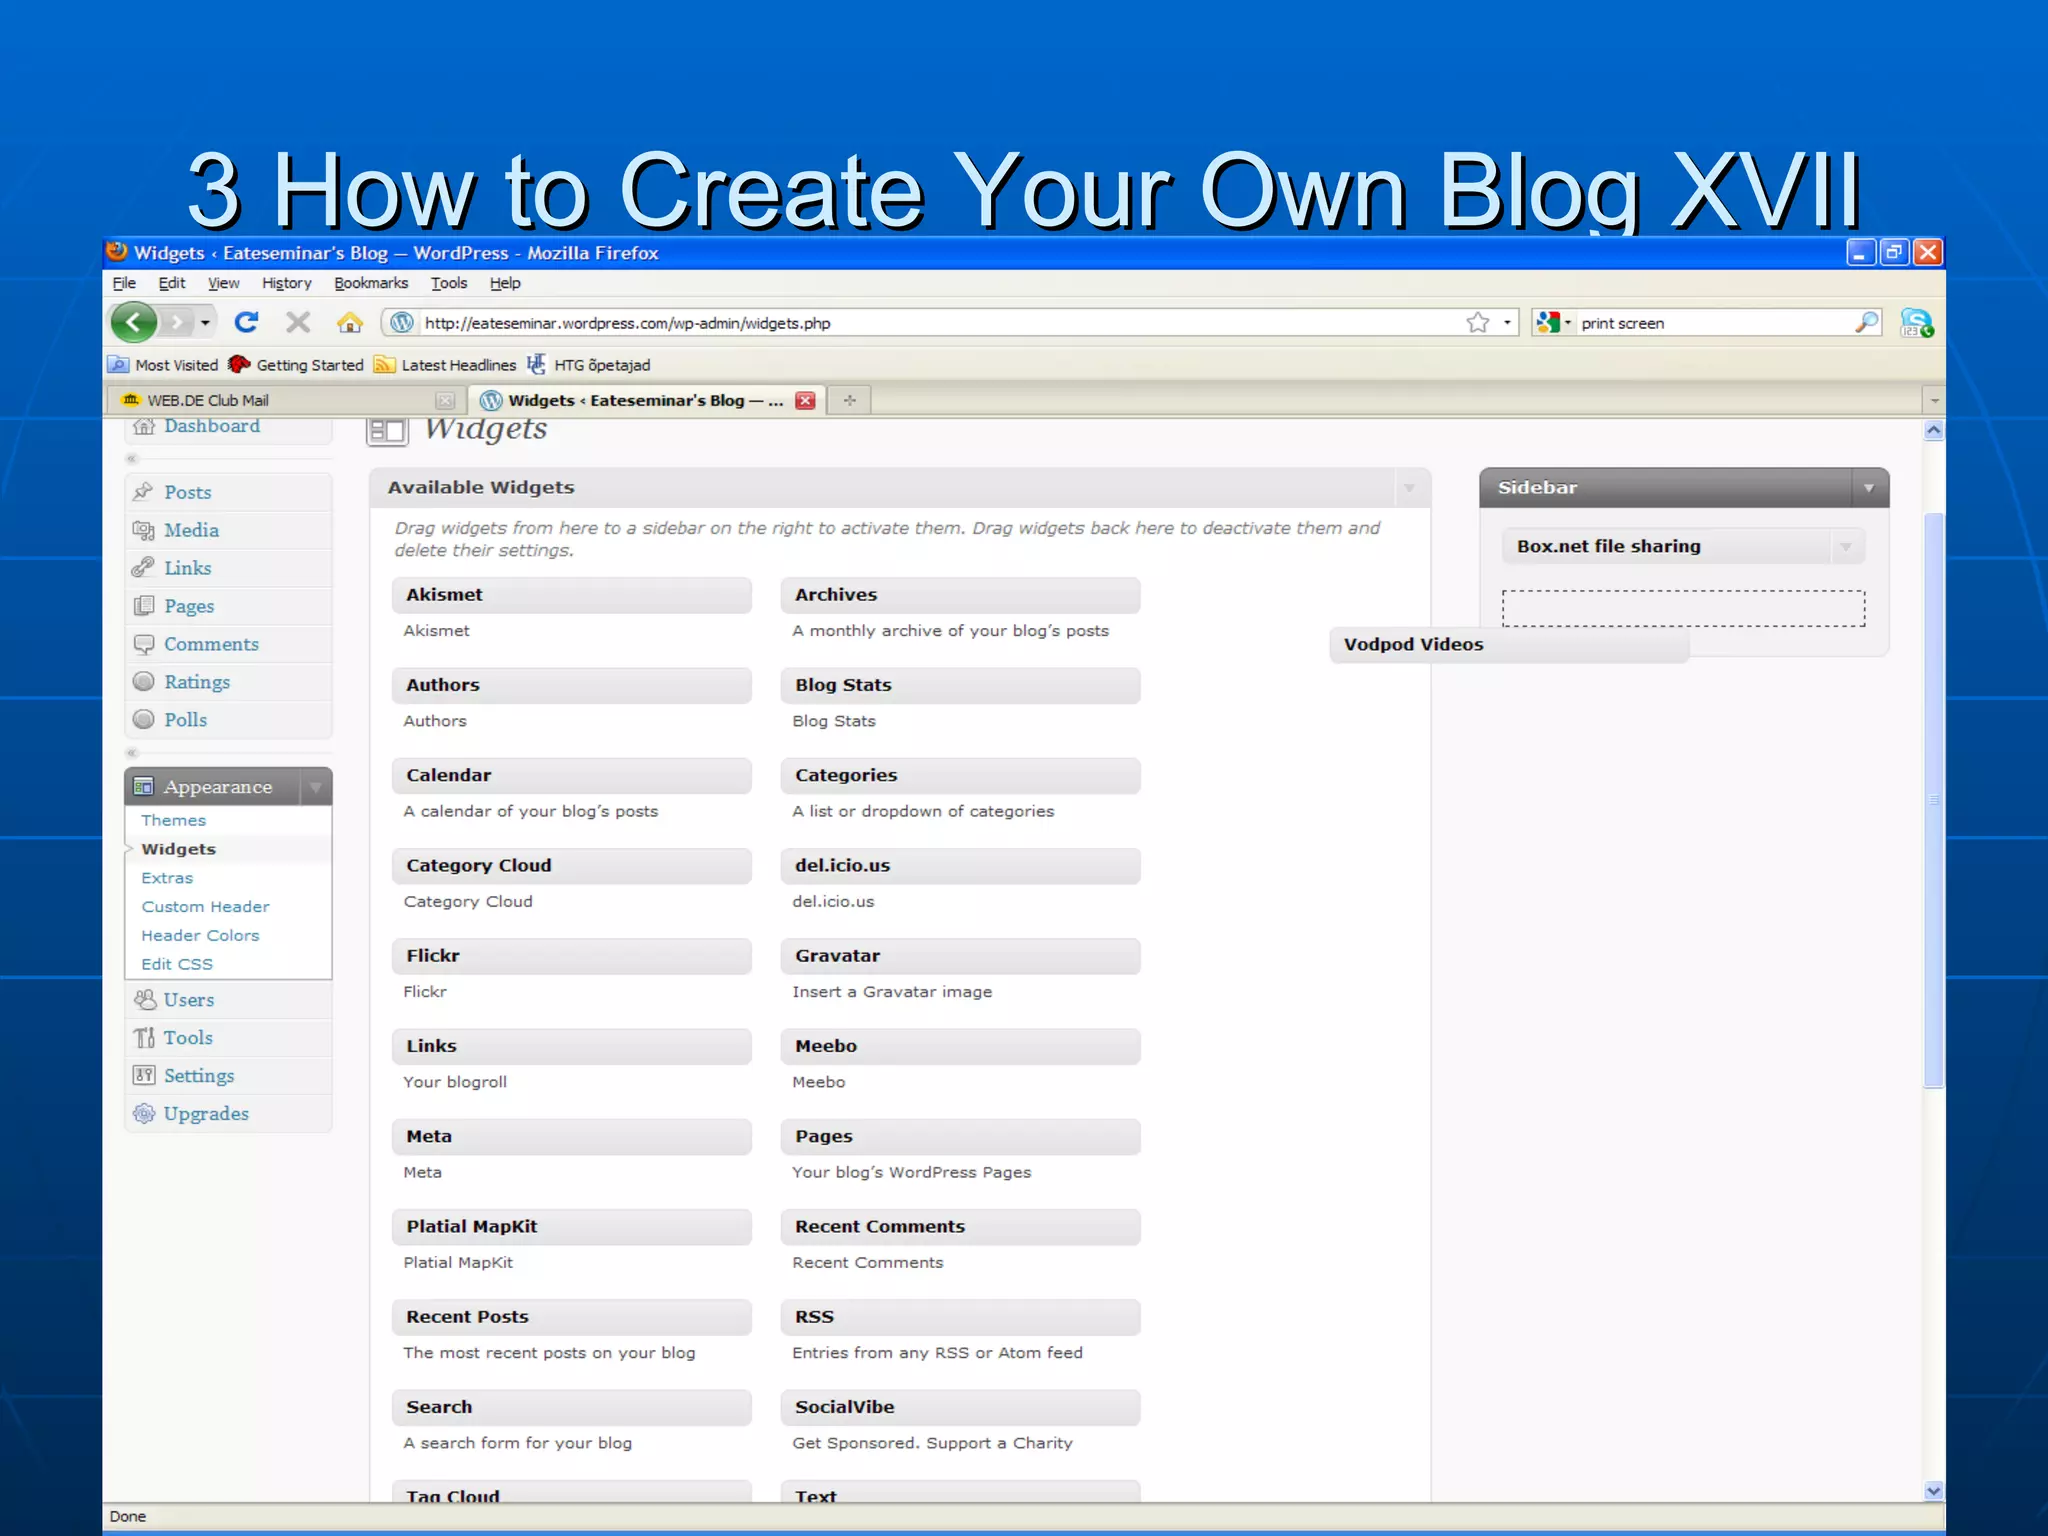Click scrollbar up arrow
The height and width of the screenshot is (1536, 2048).
(x=1934, y=431)
